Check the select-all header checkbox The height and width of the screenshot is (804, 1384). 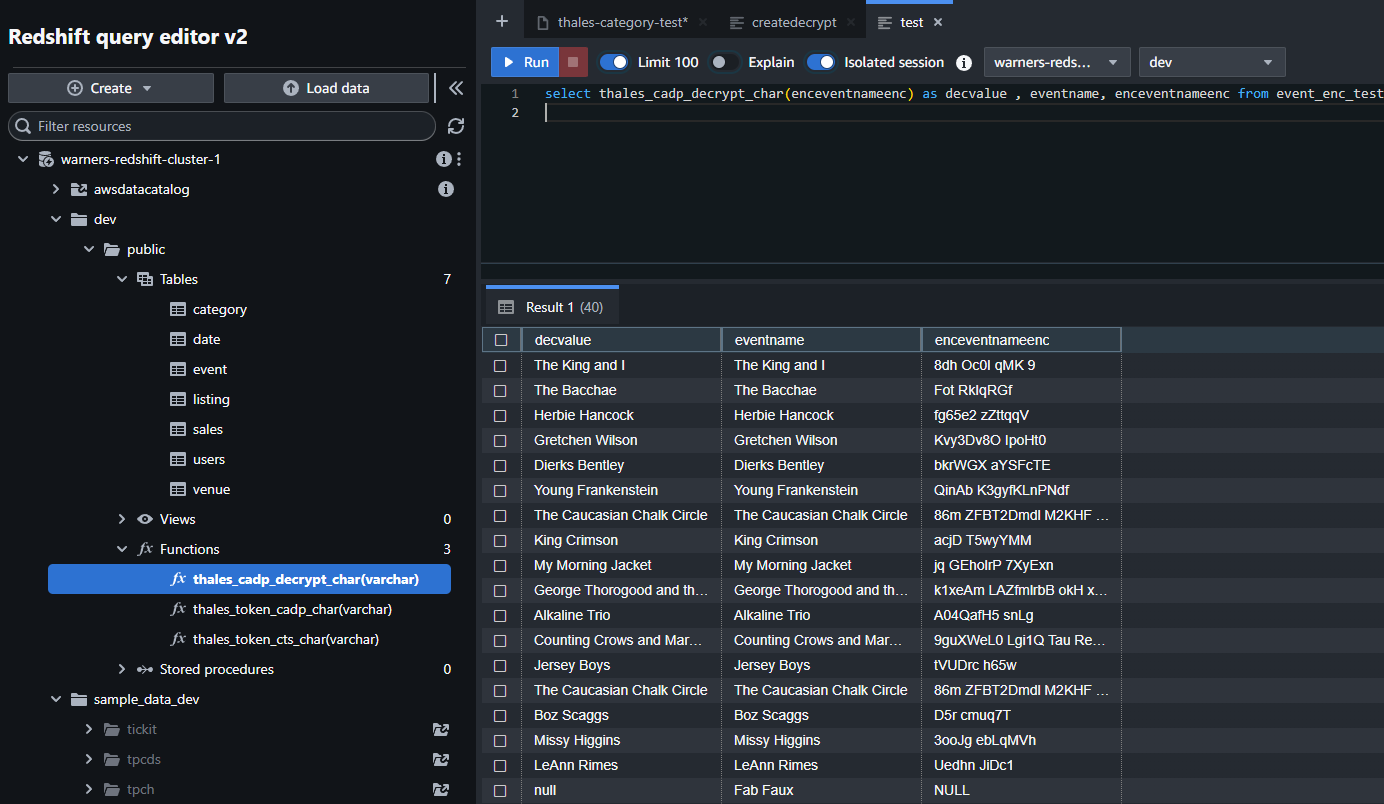coord(501,340)
